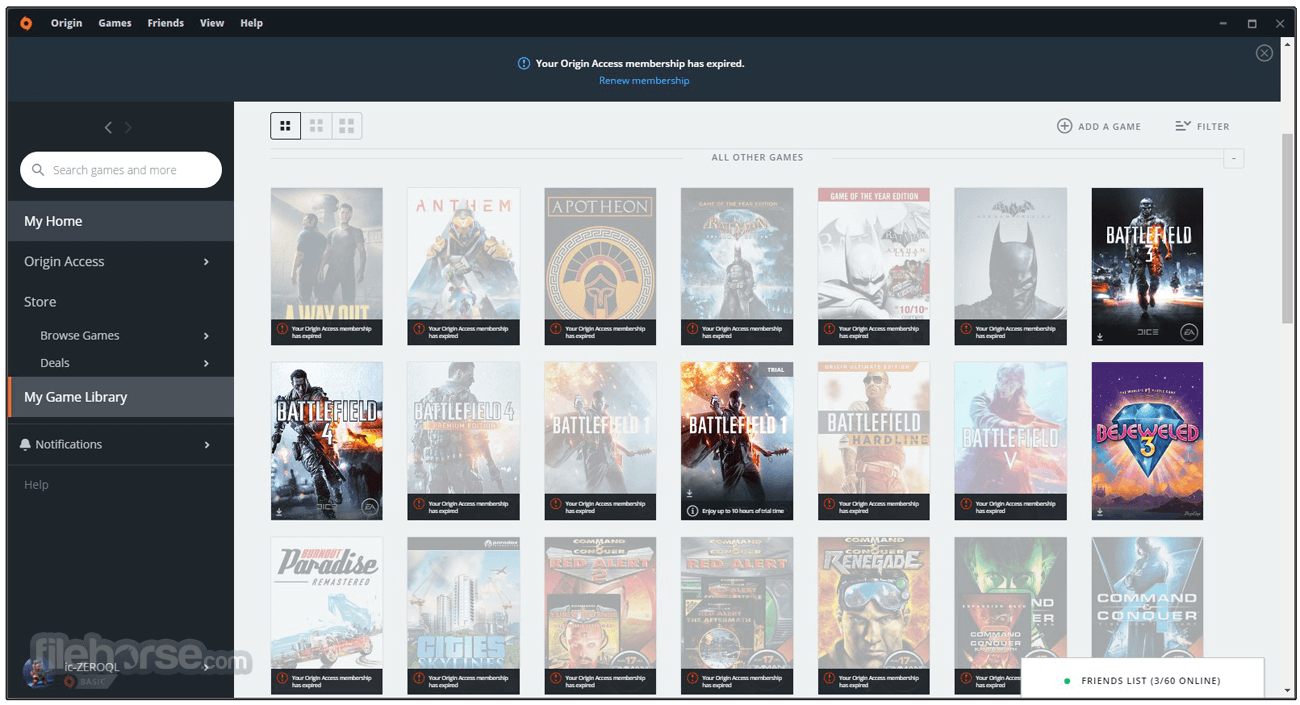Viewport: 1300px width, 705px height.
Task: Select Anthem game tile
Action: click(463, 267)
